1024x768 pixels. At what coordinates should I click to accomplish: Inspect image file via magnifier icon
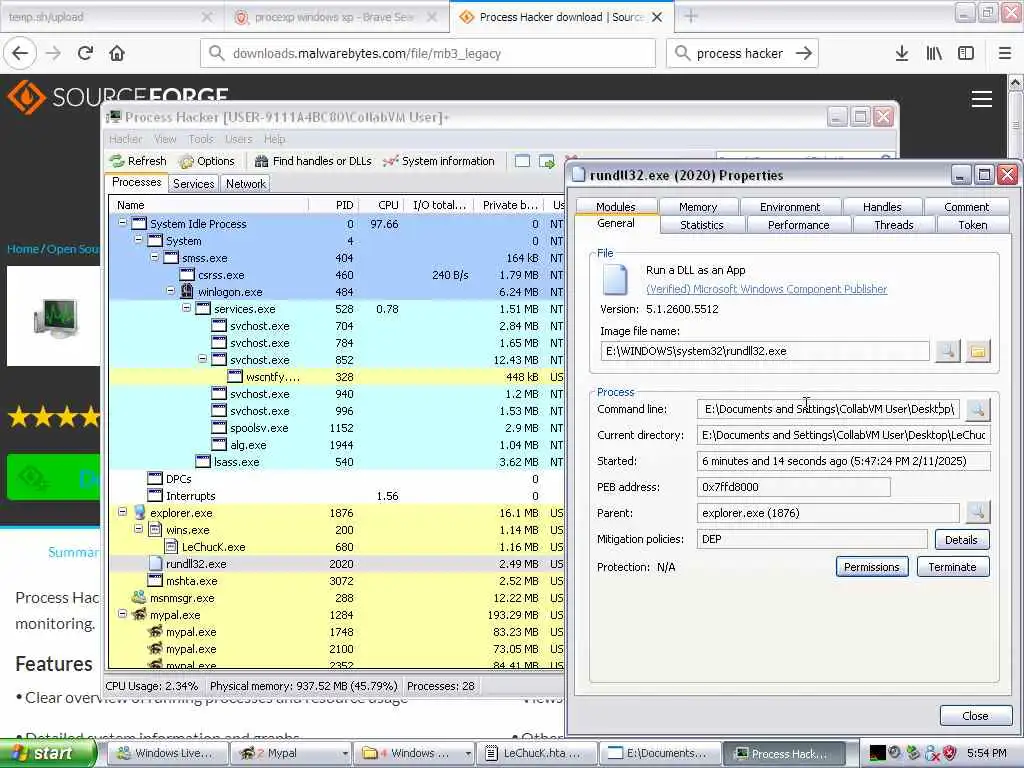948,351
